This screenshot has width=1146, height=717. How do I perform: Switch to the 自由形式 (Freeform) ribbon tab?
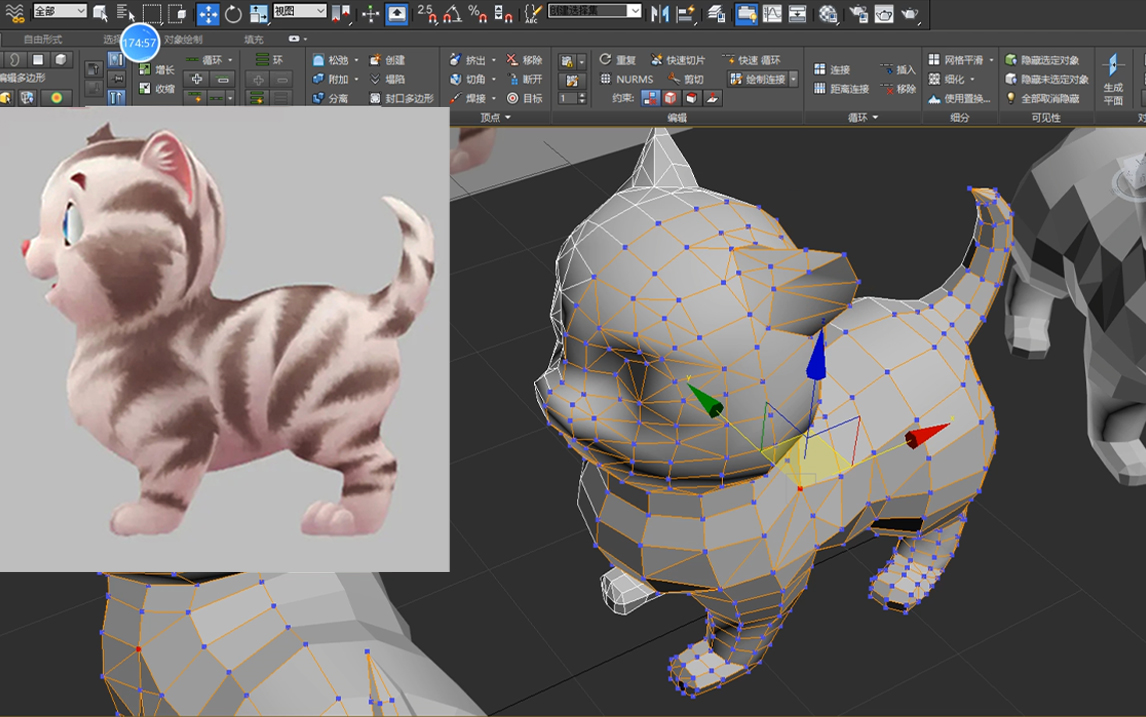click(43, 40)
